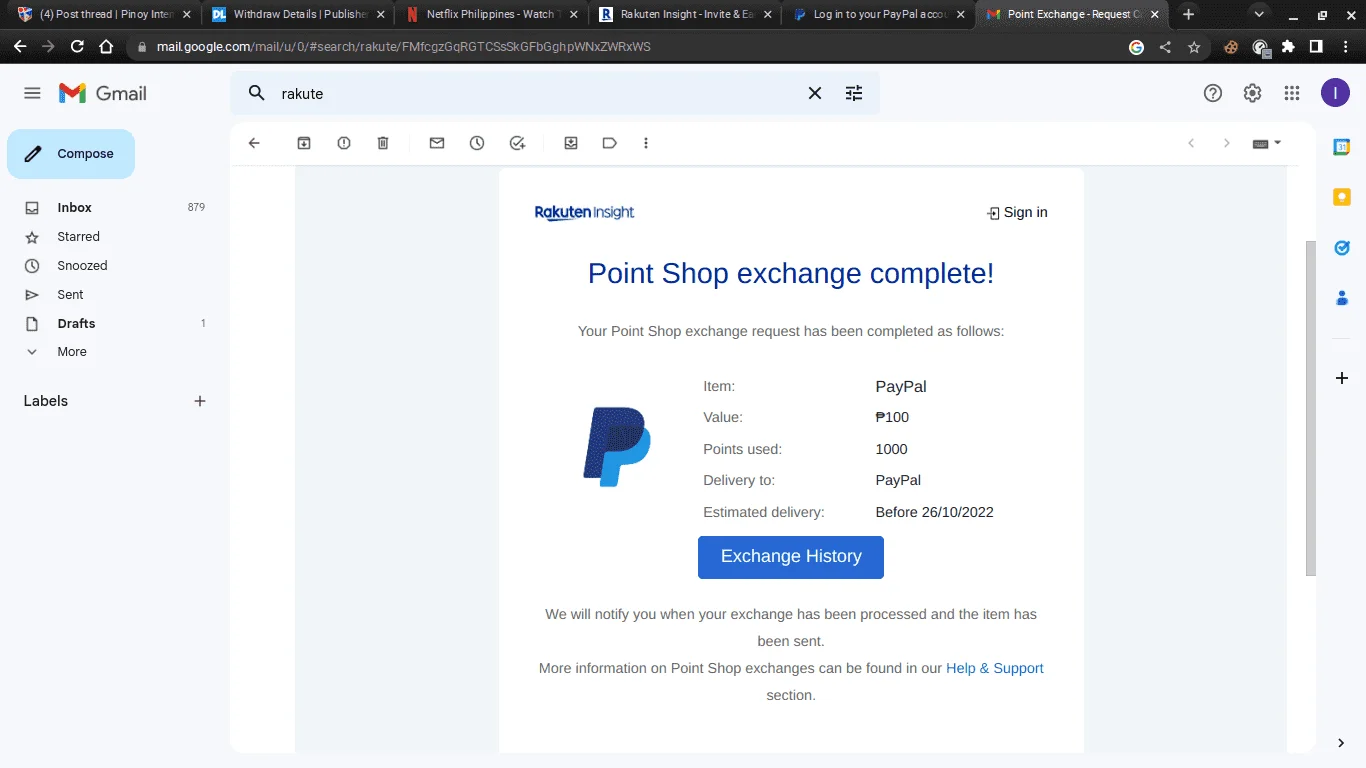The height and width of the screenshot is (768, 1366).
Task: Snooze this email
Action: click(x=477, y=143)
